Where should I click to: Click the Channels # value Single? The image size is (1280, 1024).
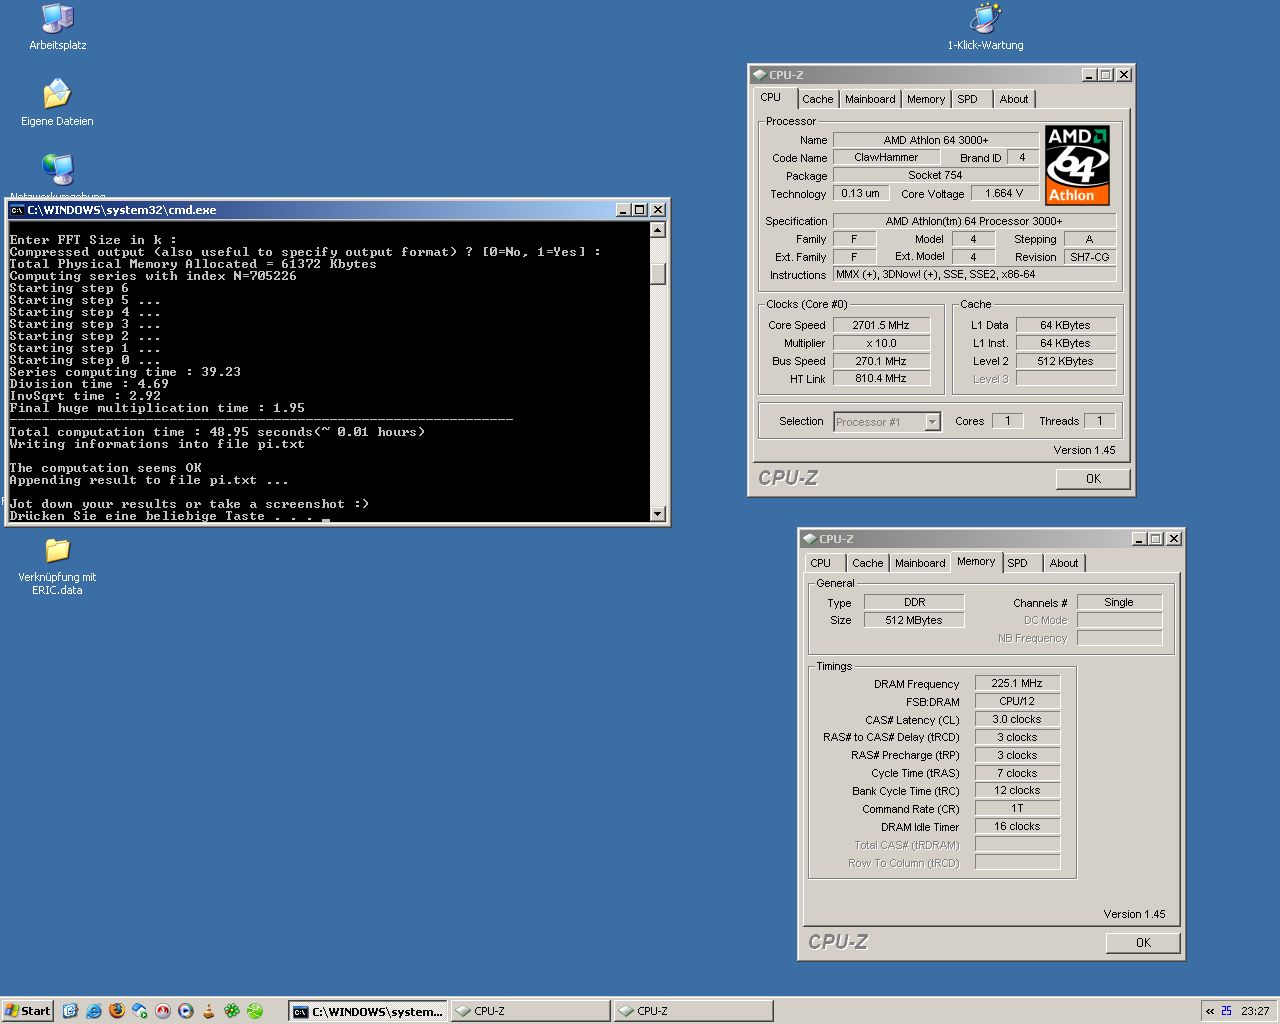(1119, 602)
